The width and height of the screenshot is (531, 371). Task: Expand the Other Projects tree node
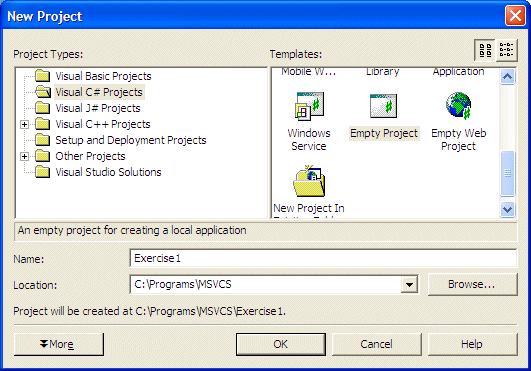24,156
